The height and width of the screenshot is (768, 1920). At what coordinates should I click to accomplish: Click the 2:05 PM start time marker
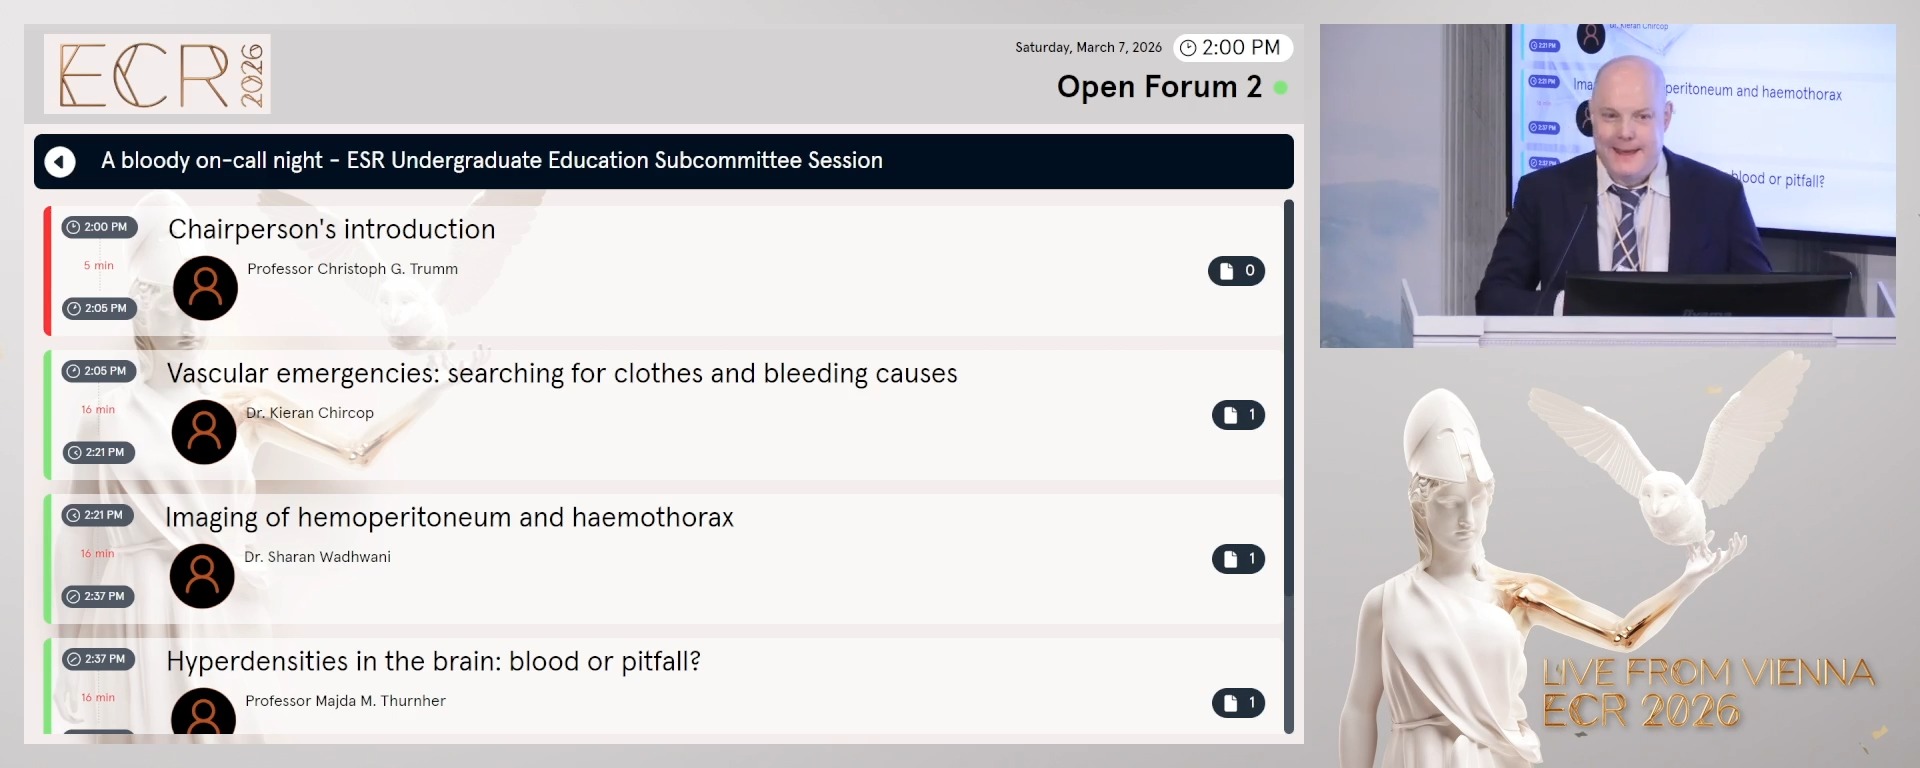99,371
